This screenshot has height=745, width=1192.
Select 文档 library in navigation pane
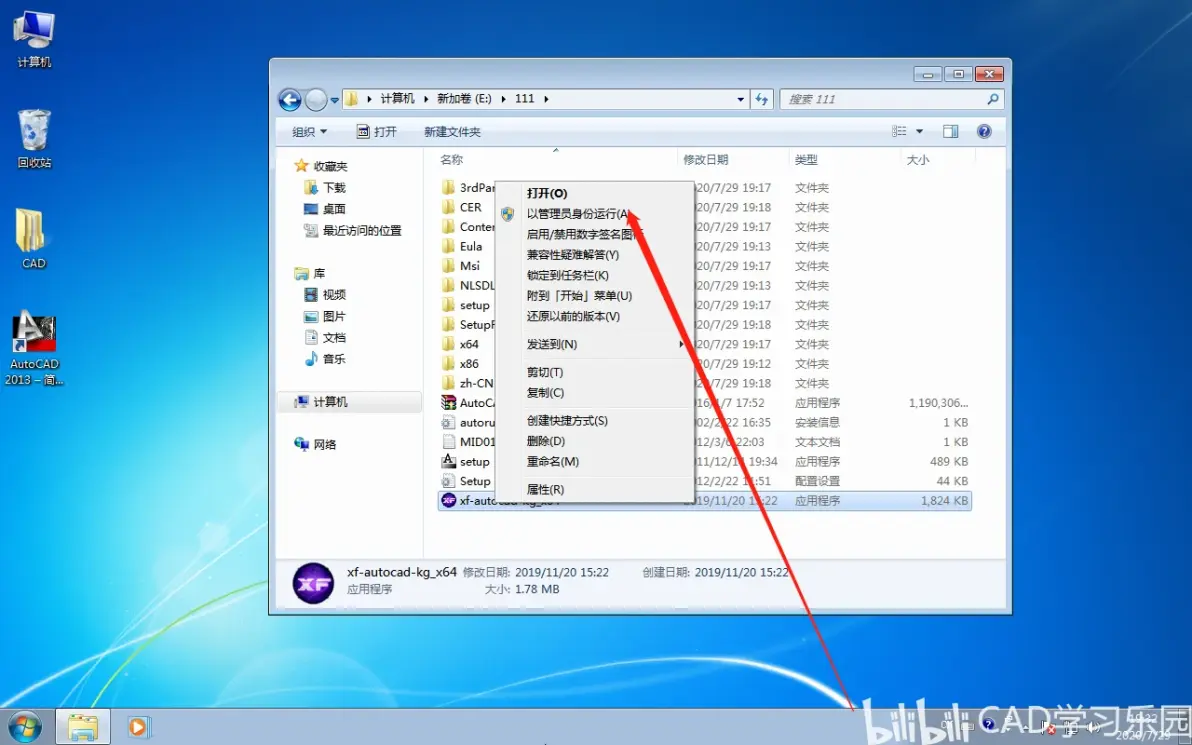tap(334, 338)
